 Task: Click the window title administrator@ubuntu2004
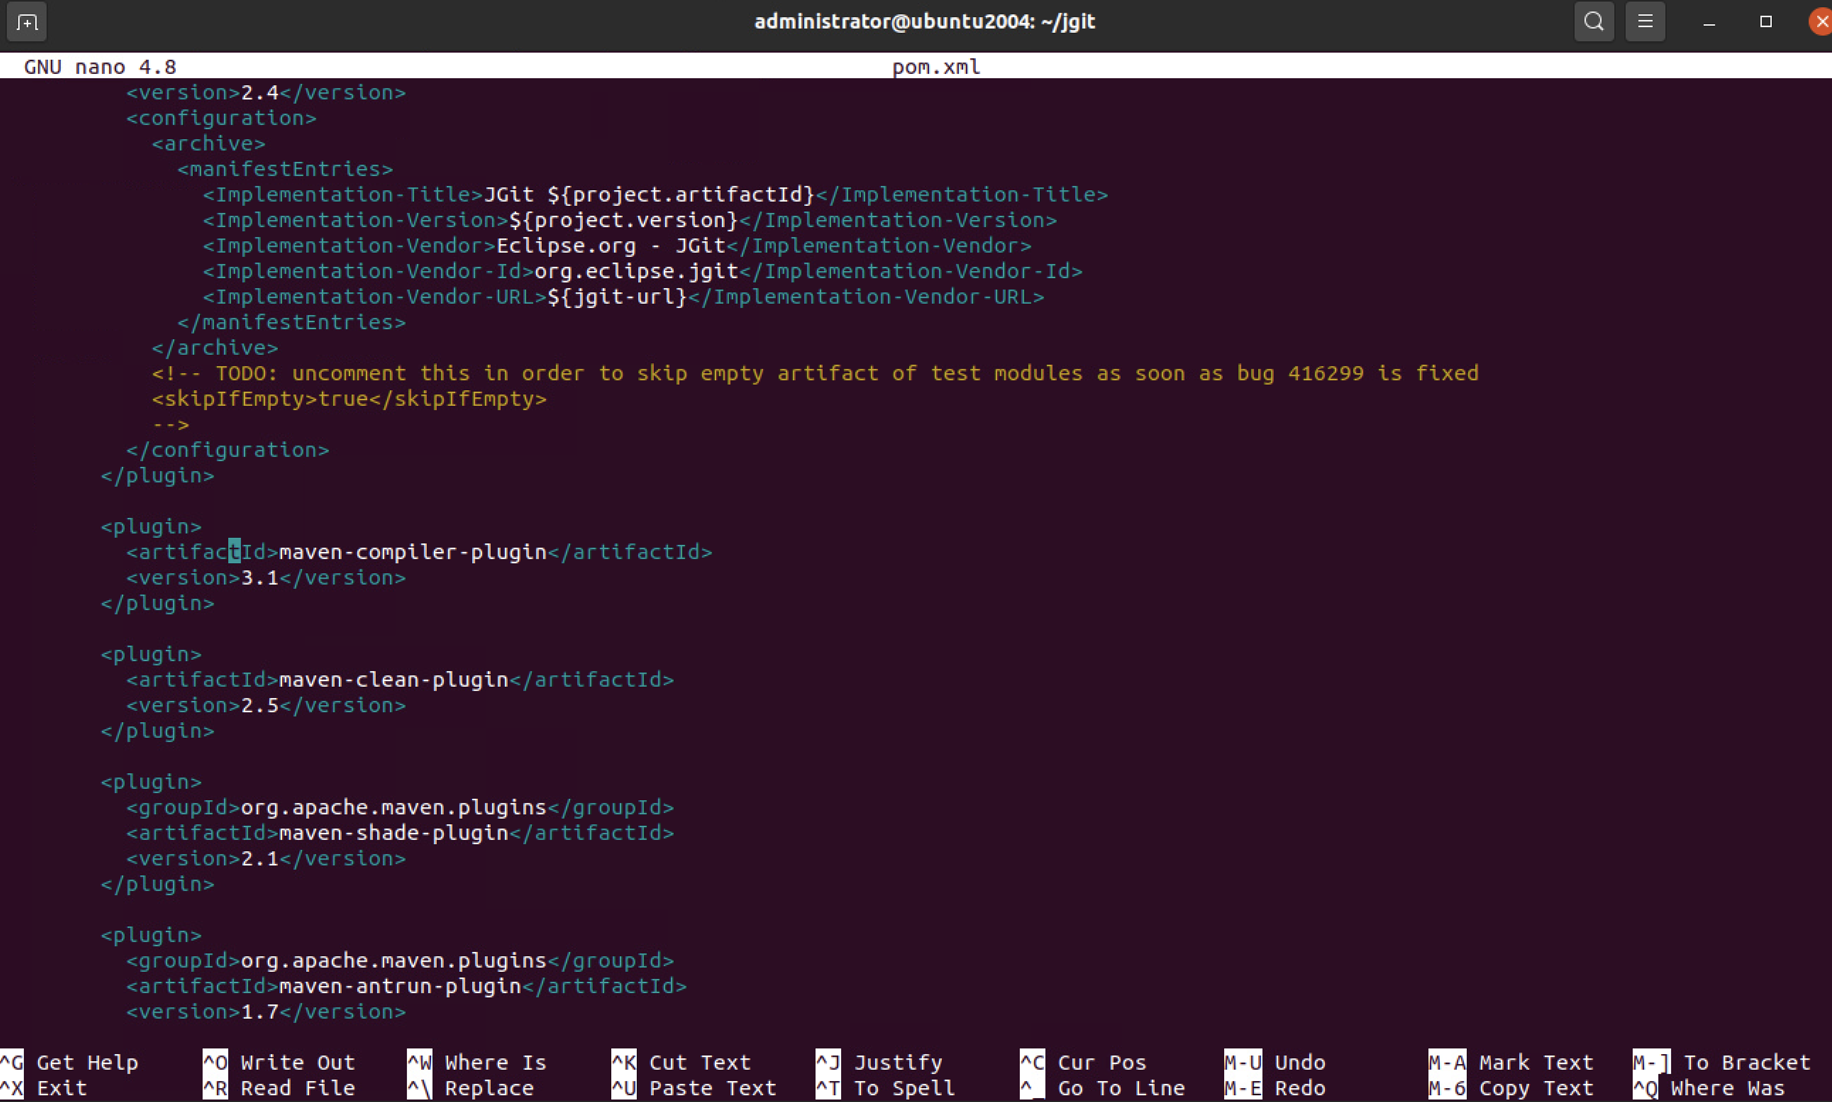coord(924,21)
